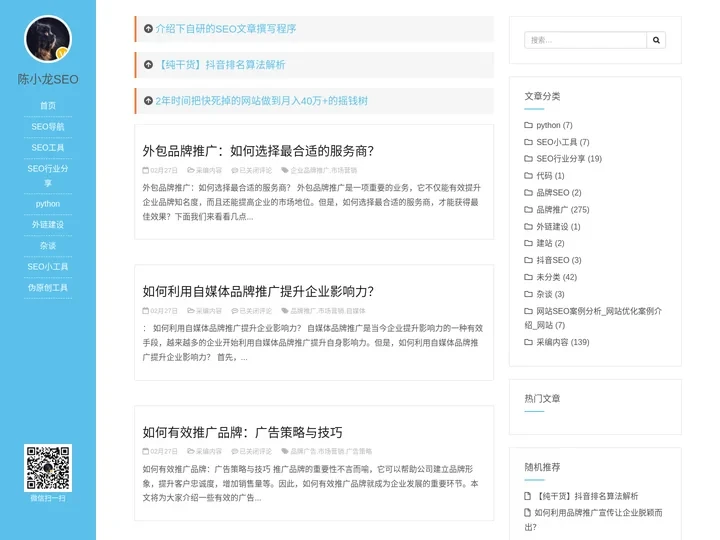Screen dimensions: 720x540
Task: Click the folder icon beside 抖音SEO (3)
Action: coord(529,260)
